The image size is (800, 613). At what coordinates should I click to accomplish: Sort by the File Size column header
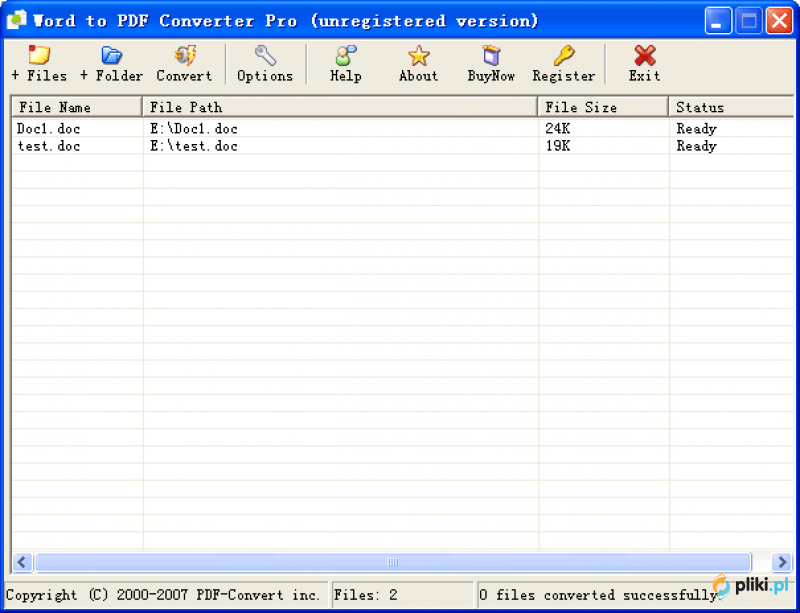(603, 107)
